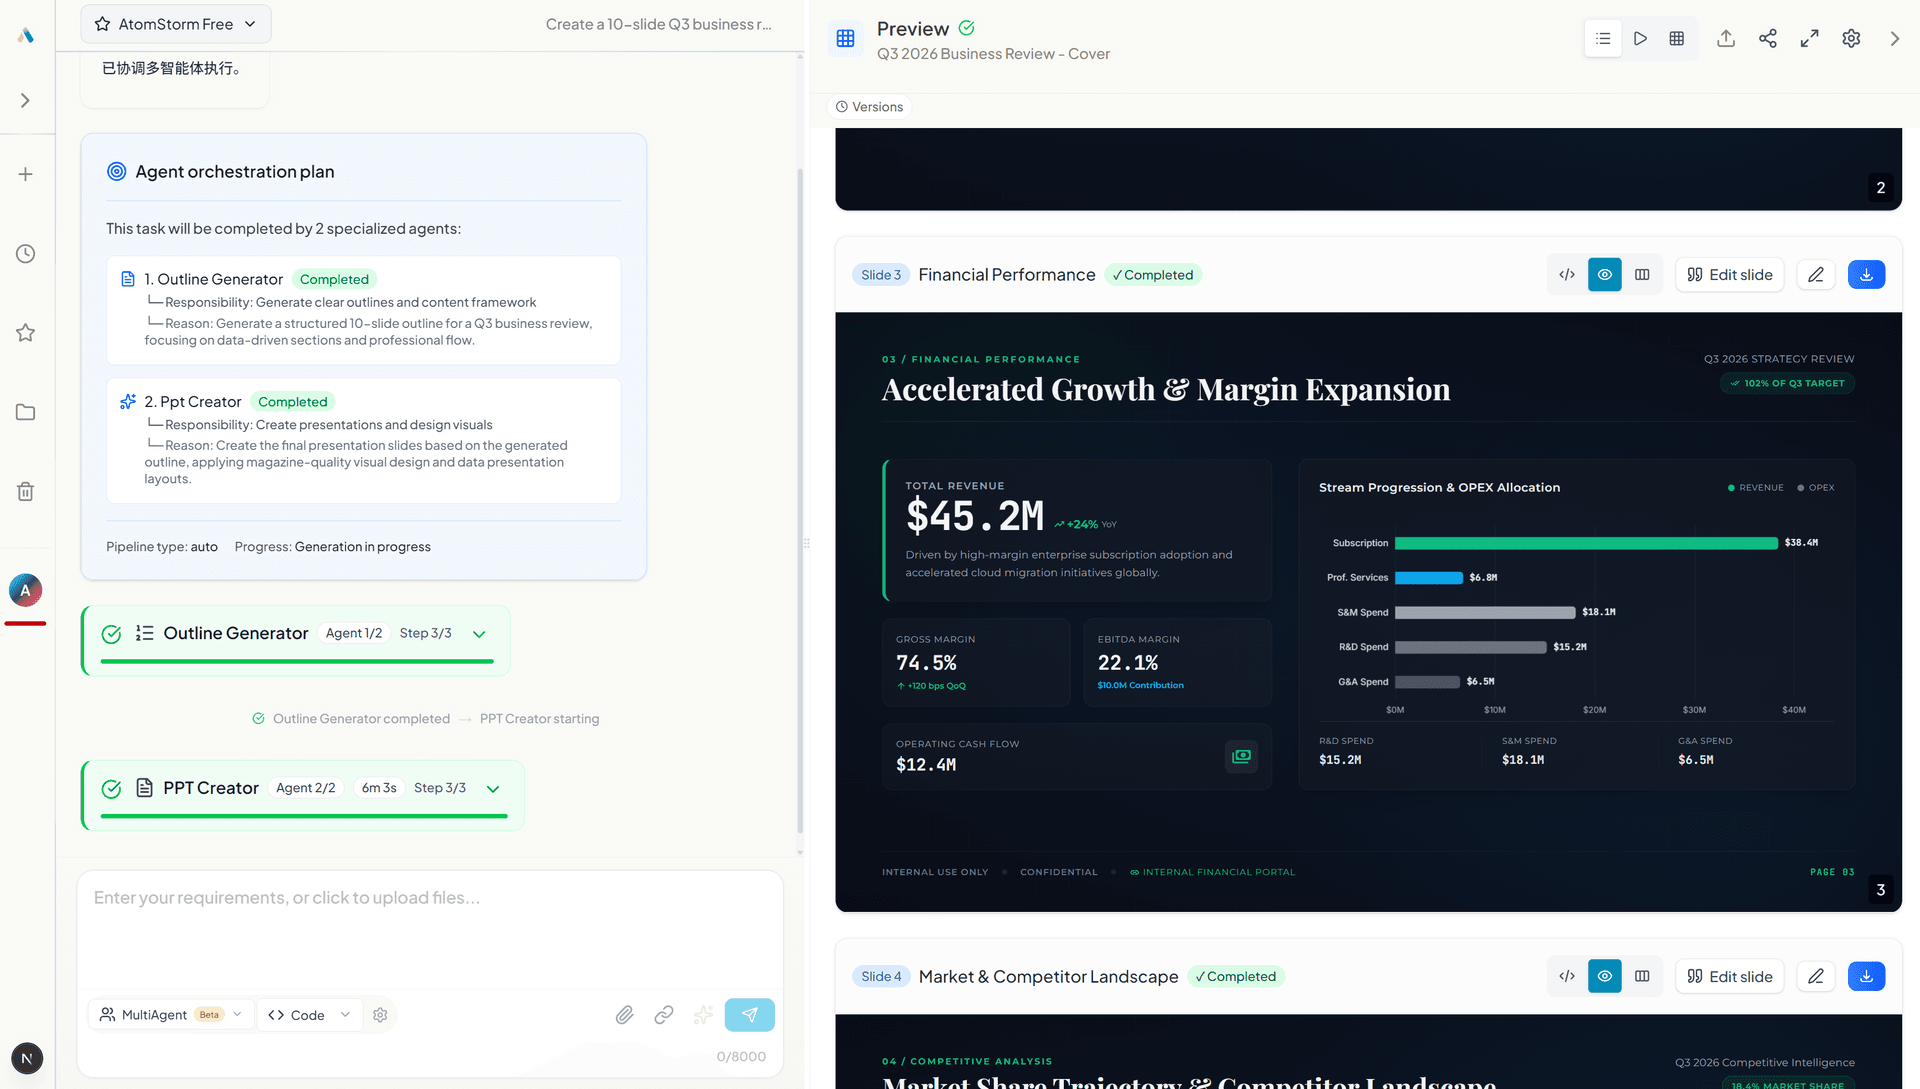The width and height of the screenshot is (1920, 1089).
Task: Click the sparkle enhance prompt icon
Action: (x=704, y=1015)
